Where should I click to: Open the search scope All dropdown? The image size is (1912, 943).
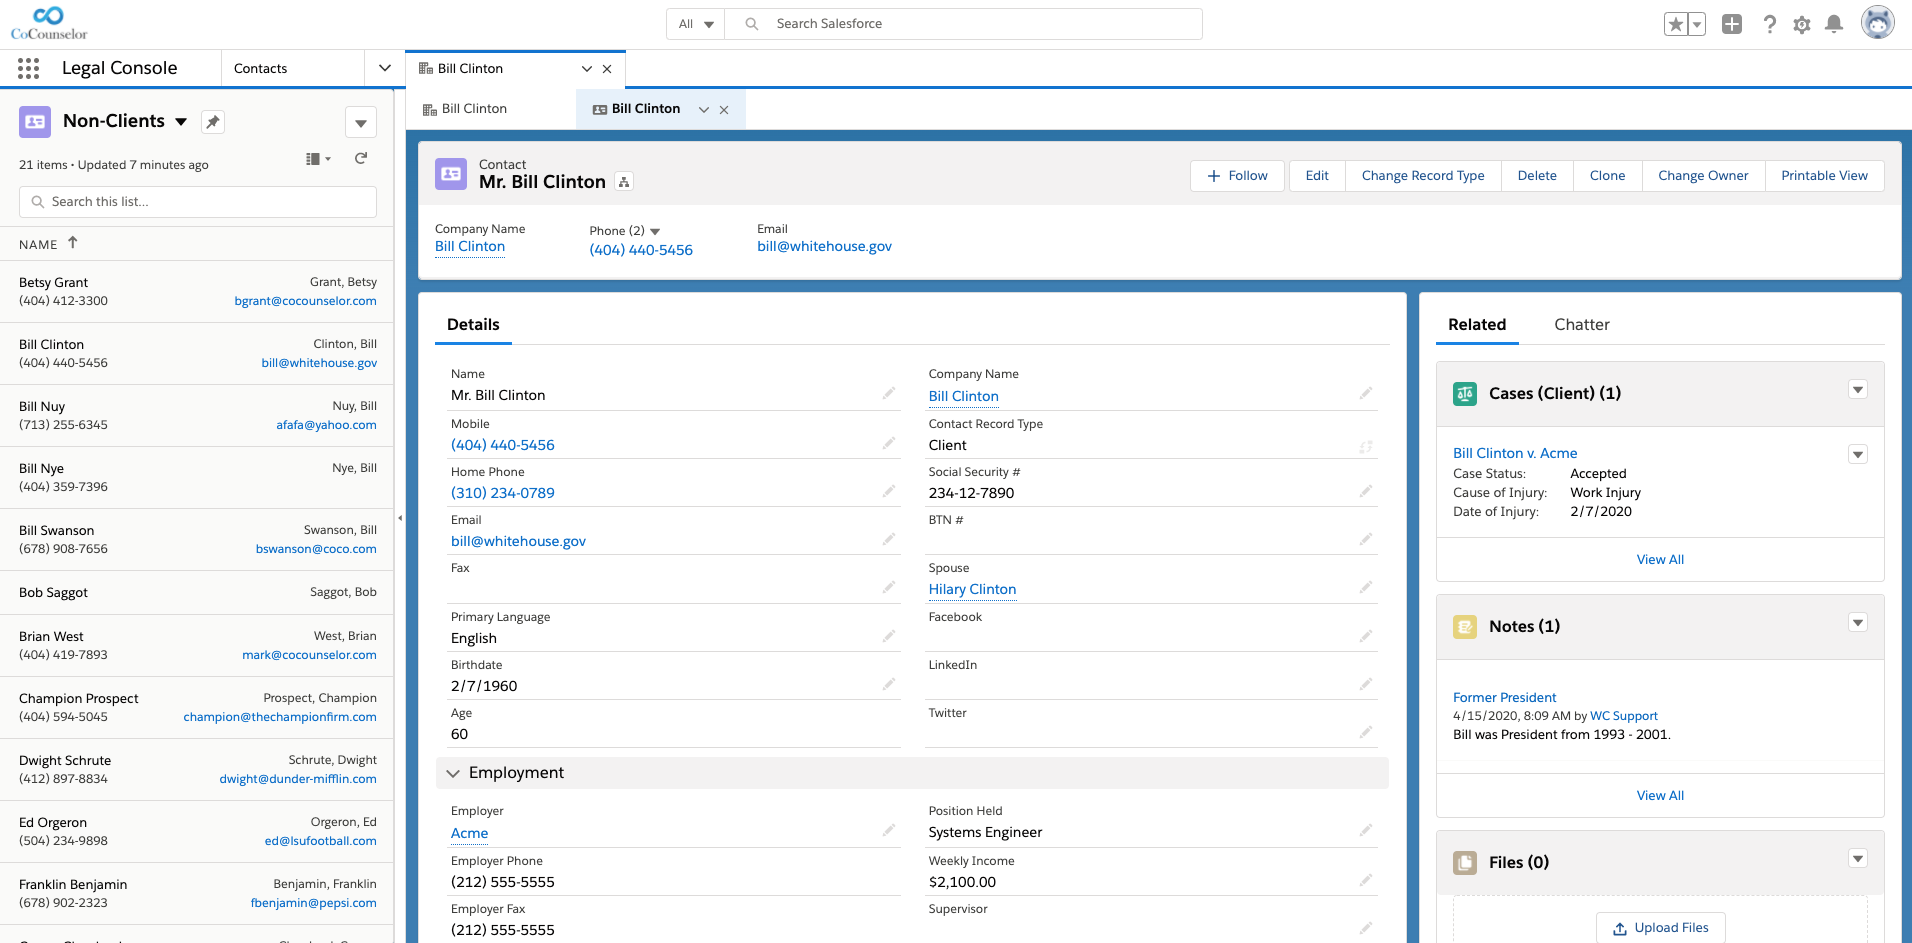[x=696, y=24]
